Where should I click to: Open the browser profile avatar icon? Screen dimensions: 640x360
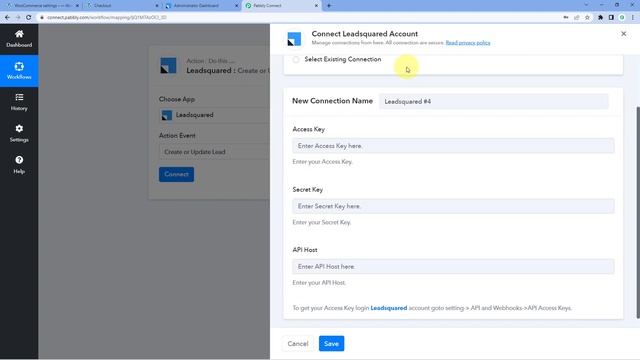coord(622,18)
